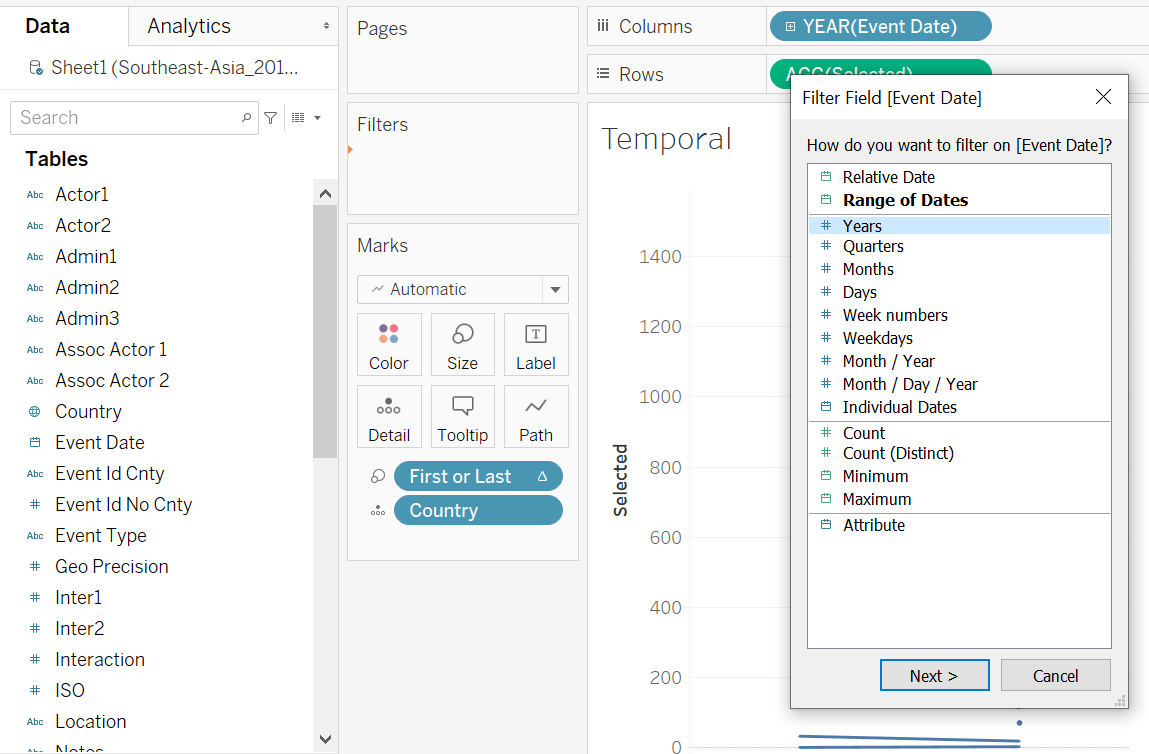Click the data source icon for Sheet1
This screenshot has width=1149, height=754.
point(36,68)
